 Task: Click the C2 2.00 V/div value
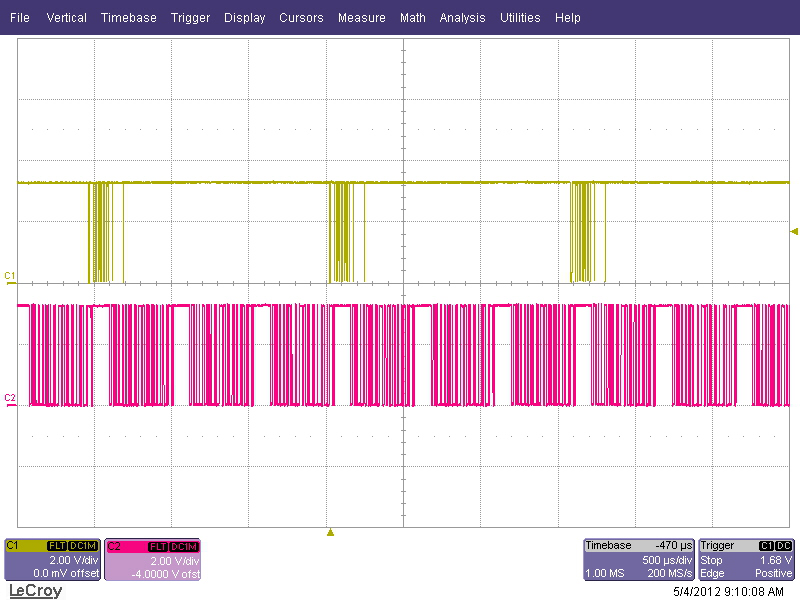click(174, 561)
